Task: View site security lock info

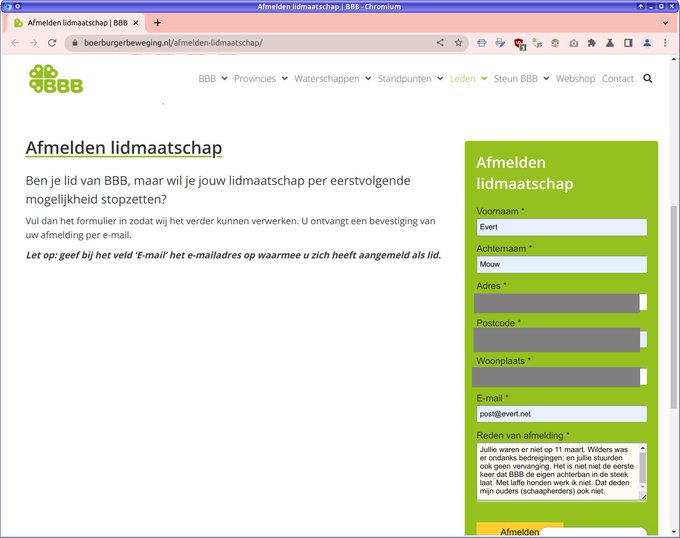Action: click(75, 43)
